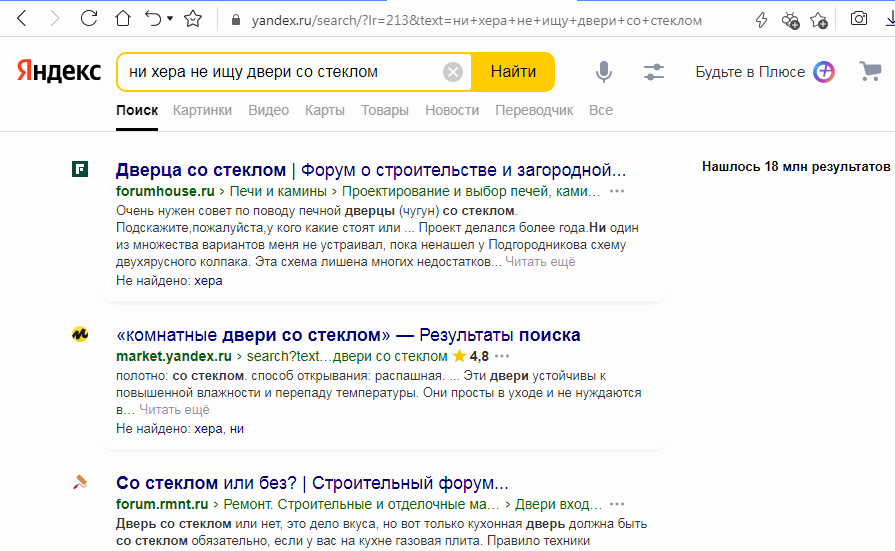Go back with the browser back arrow
Image resolution: width=895 pixels, height=551 pixels.
click(22, 19)
